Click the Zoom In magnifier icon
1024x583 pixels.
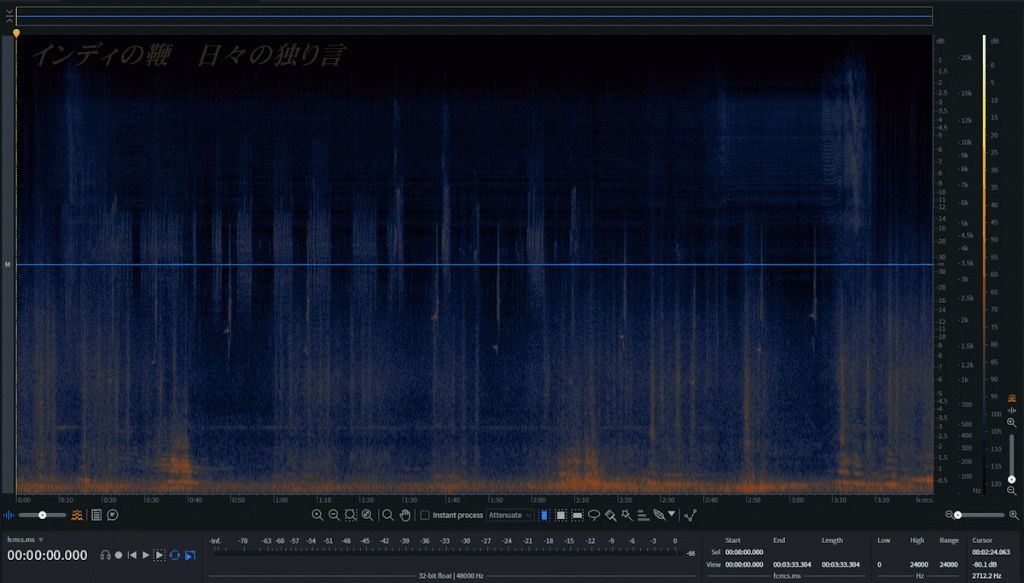pyautogui.click(x=317, y=515)
